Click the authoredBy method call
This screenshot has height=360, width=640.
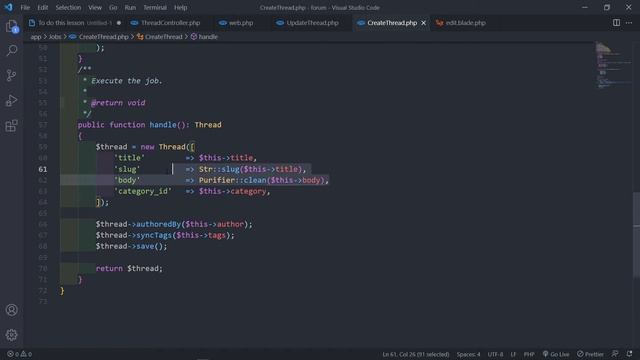pos(158,224)
